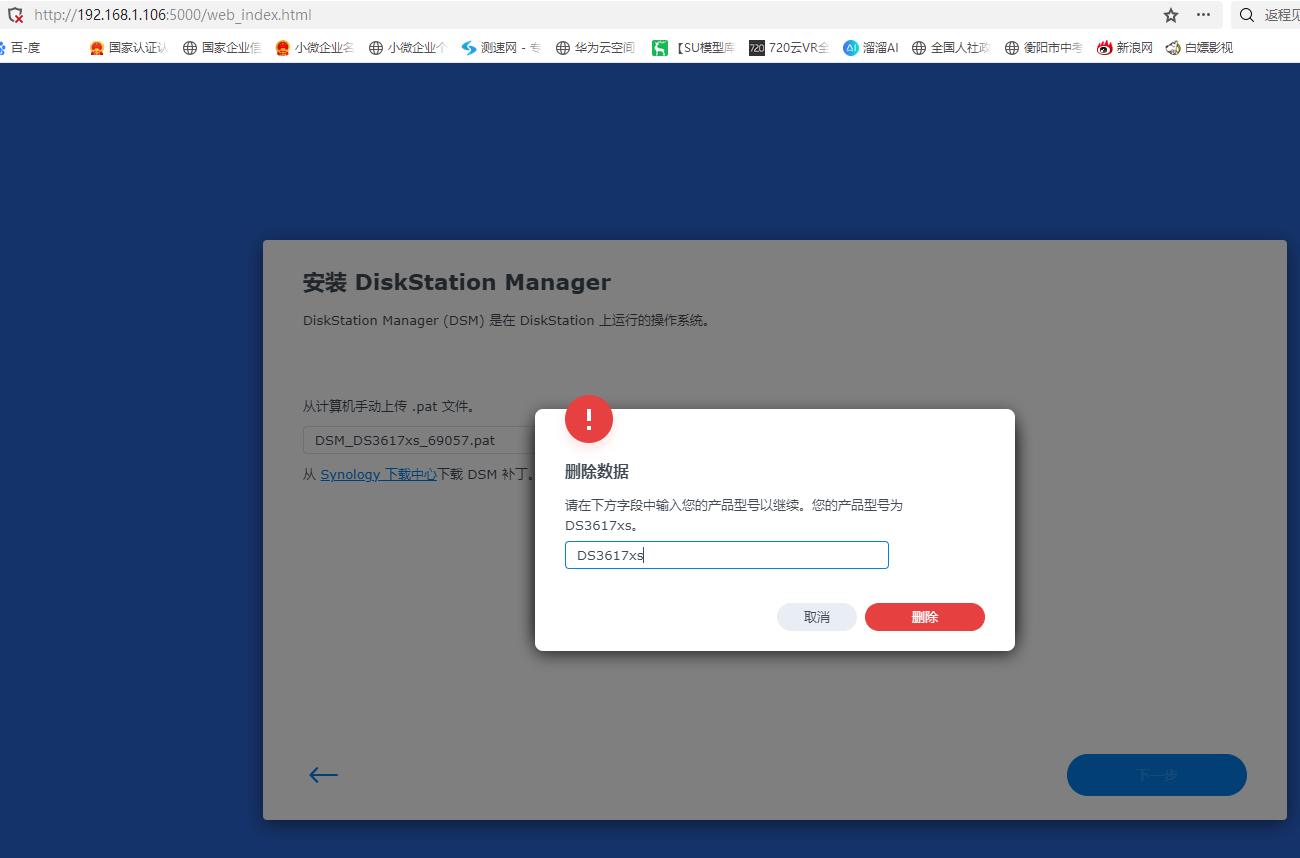
Task: Open the 国家认证认 bookmark
Action: (x=128, y=47)
